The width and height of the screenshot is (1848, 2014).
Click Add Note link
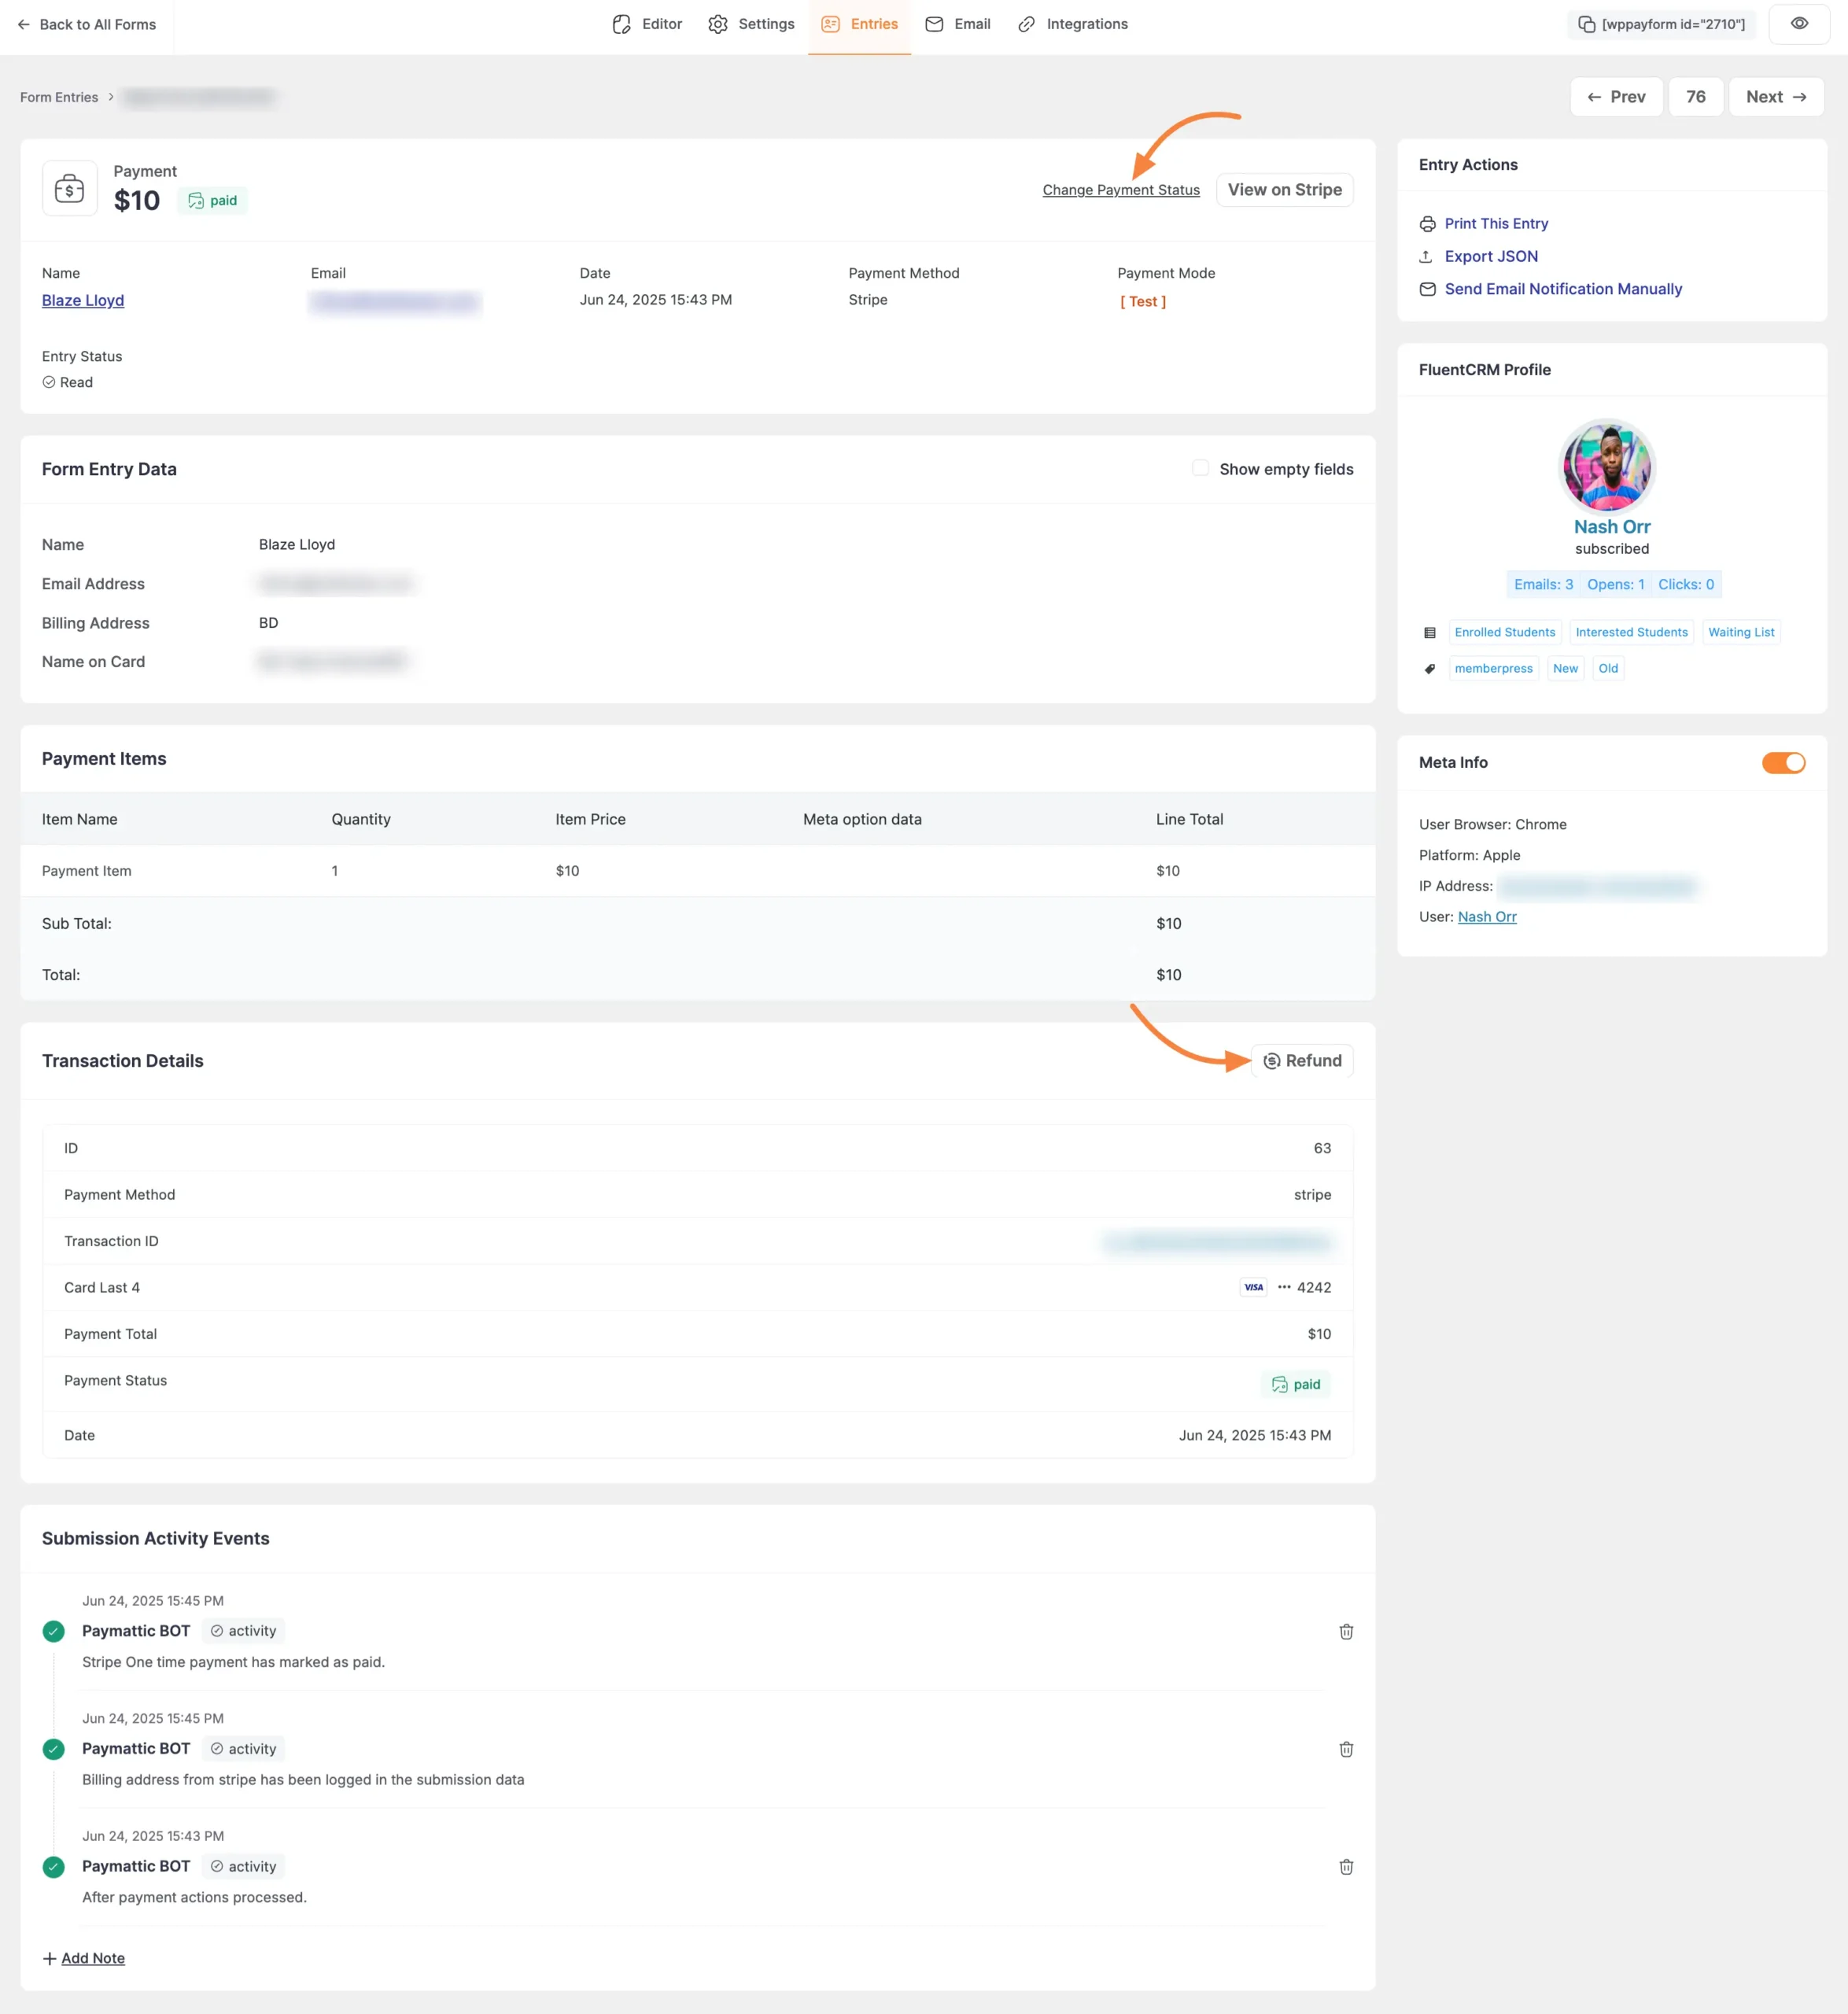click(93, 1958)
